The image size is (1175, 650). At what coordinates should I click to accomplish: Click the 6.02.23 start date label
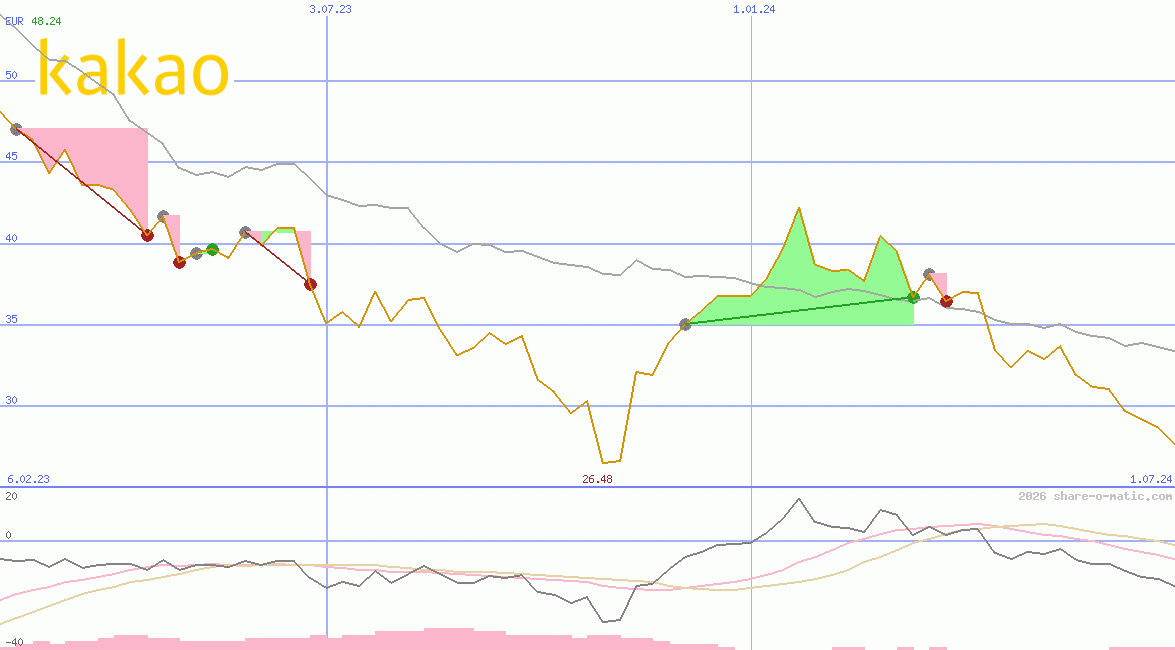[x=28, y=479]
